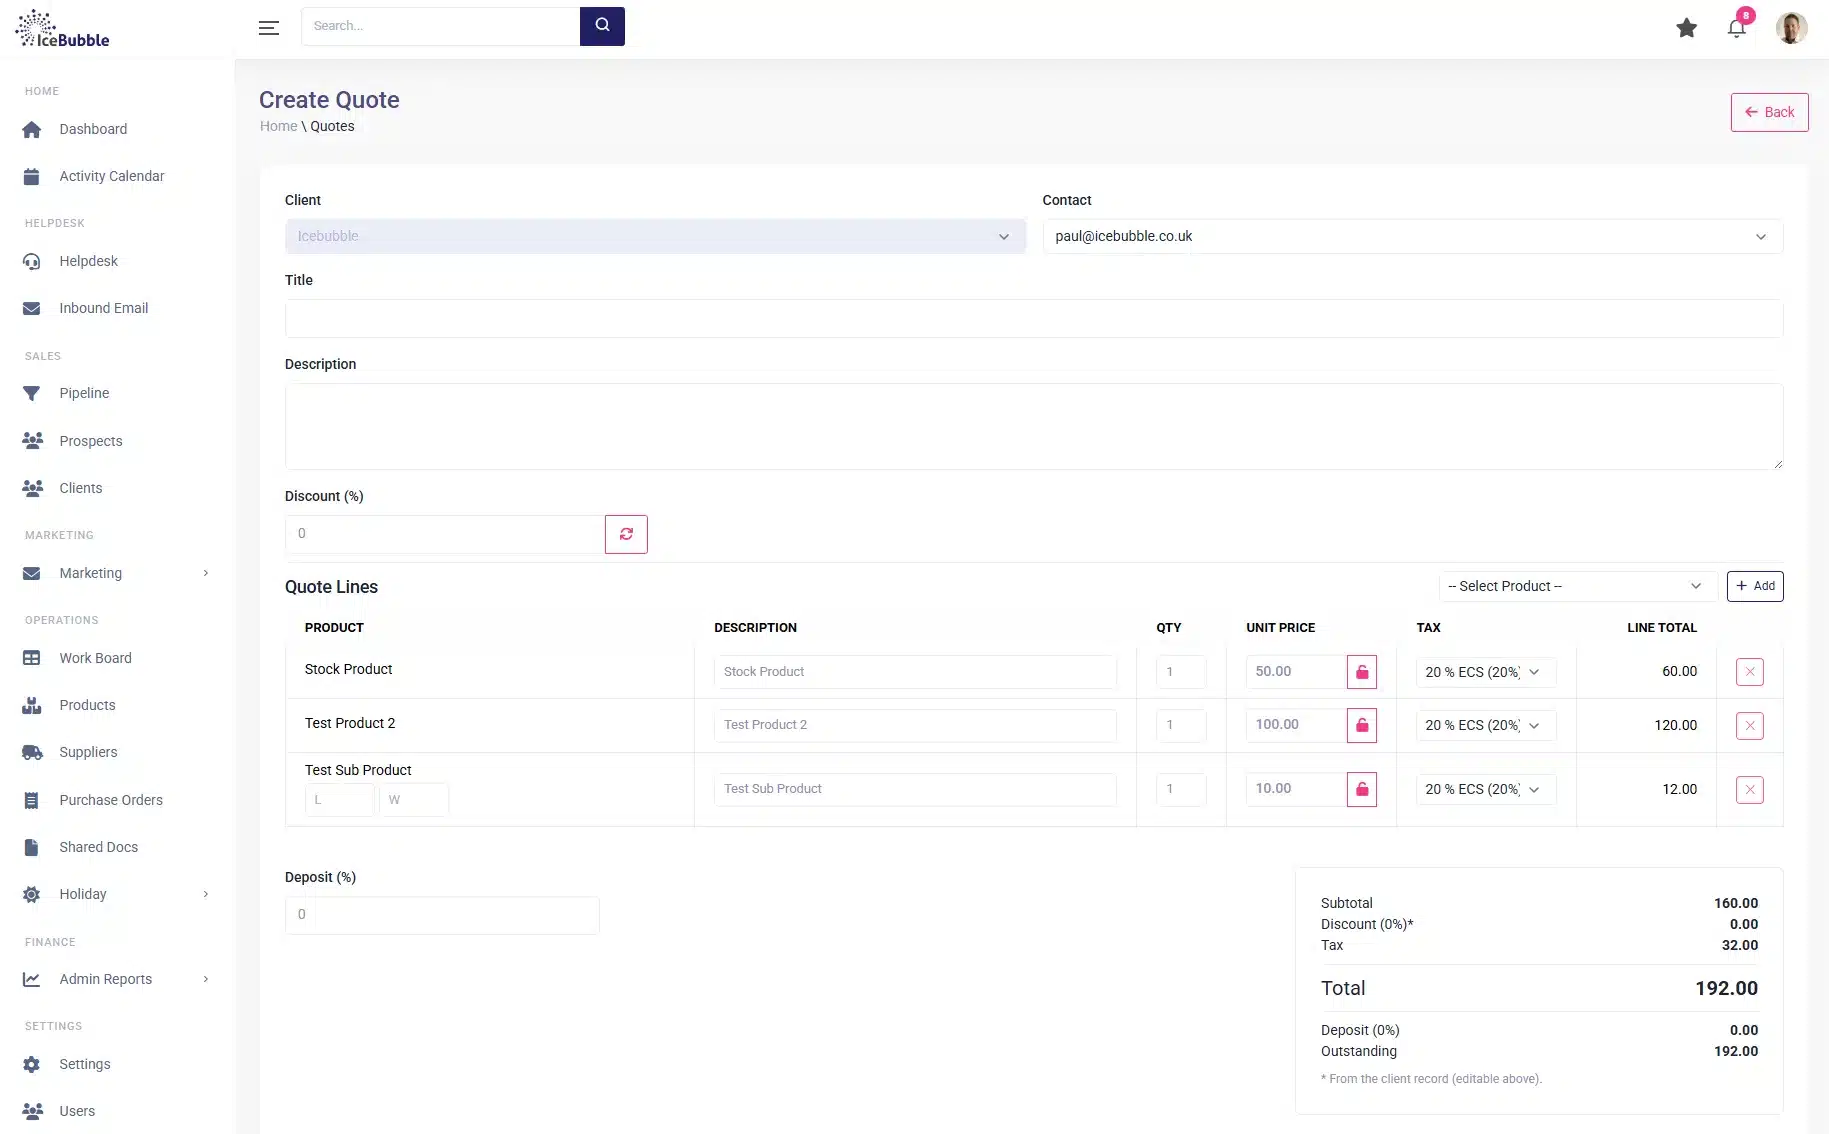Go to Purchase Orders in sidebar

[110, 800]
